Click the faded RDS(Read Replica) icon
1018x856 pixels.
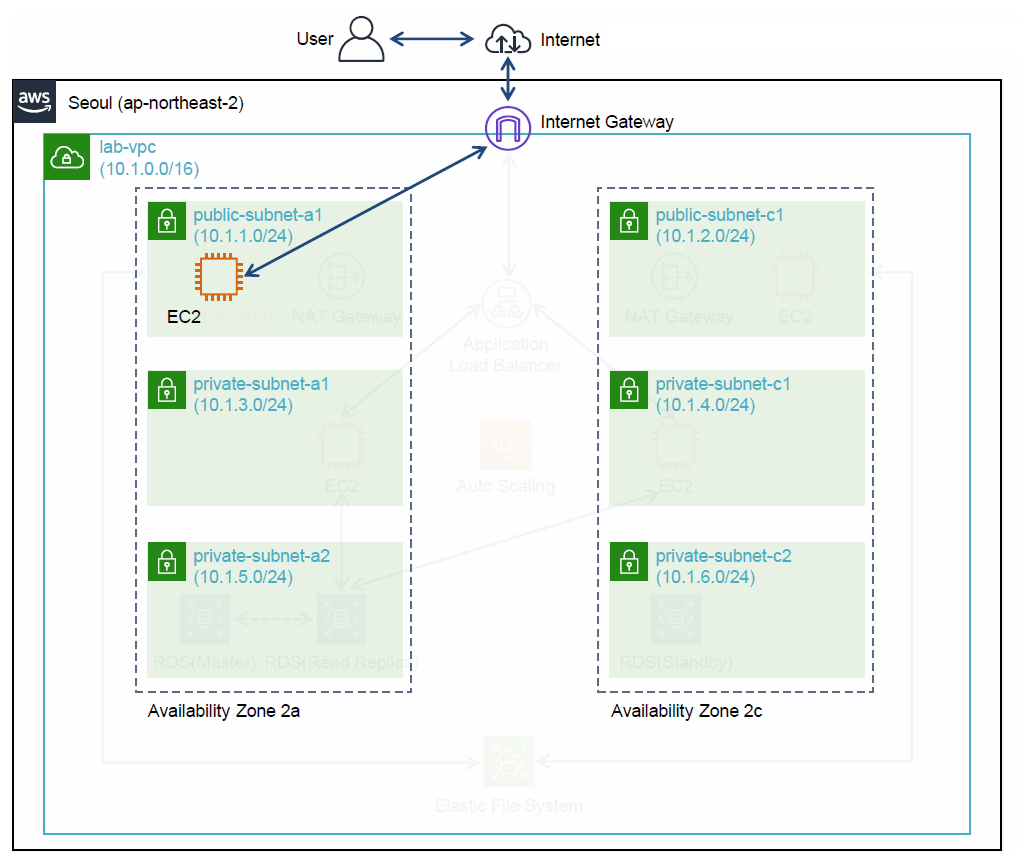(341, 618)
